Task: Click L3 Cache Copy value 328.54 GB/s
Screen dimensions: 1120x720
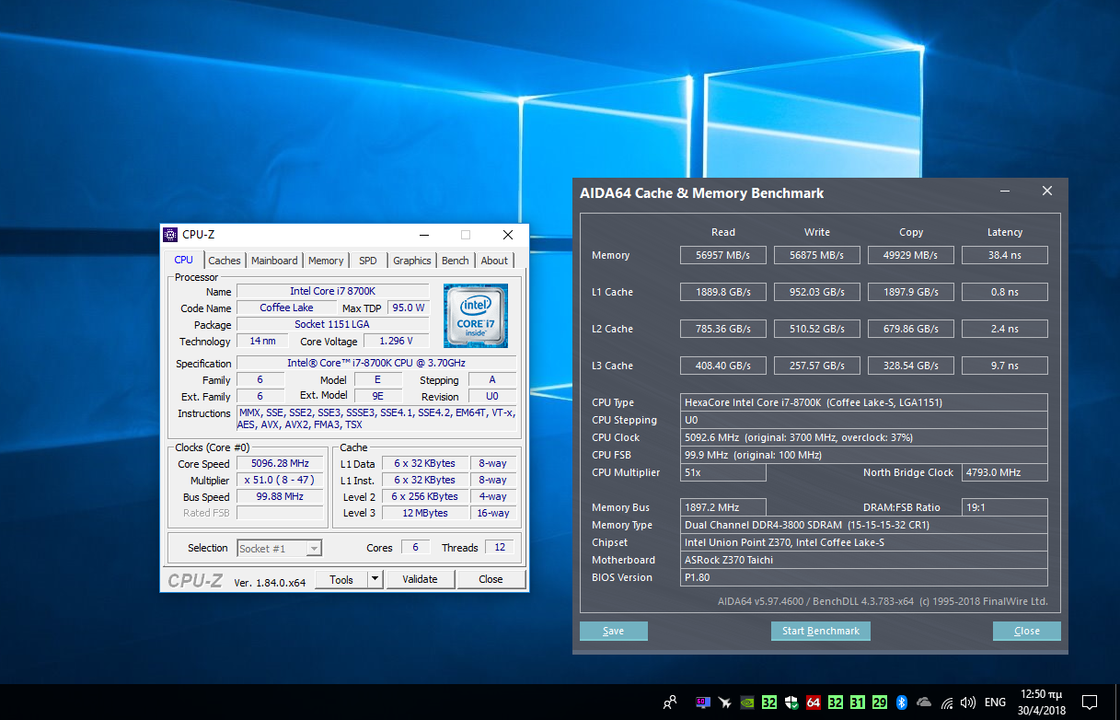Action: tap(911, 366)
